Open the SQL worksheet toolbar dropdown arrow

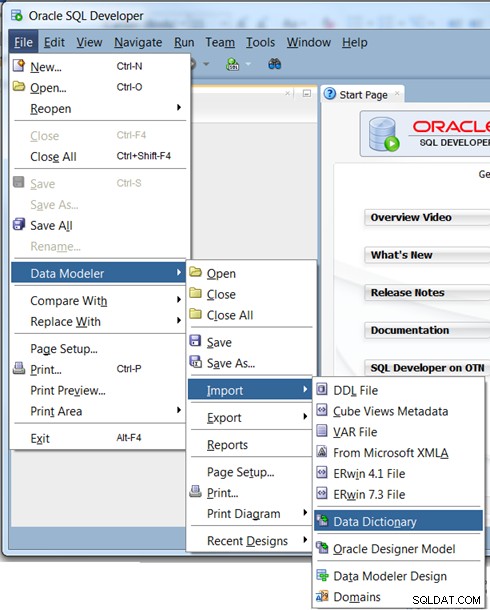point(248,64)
